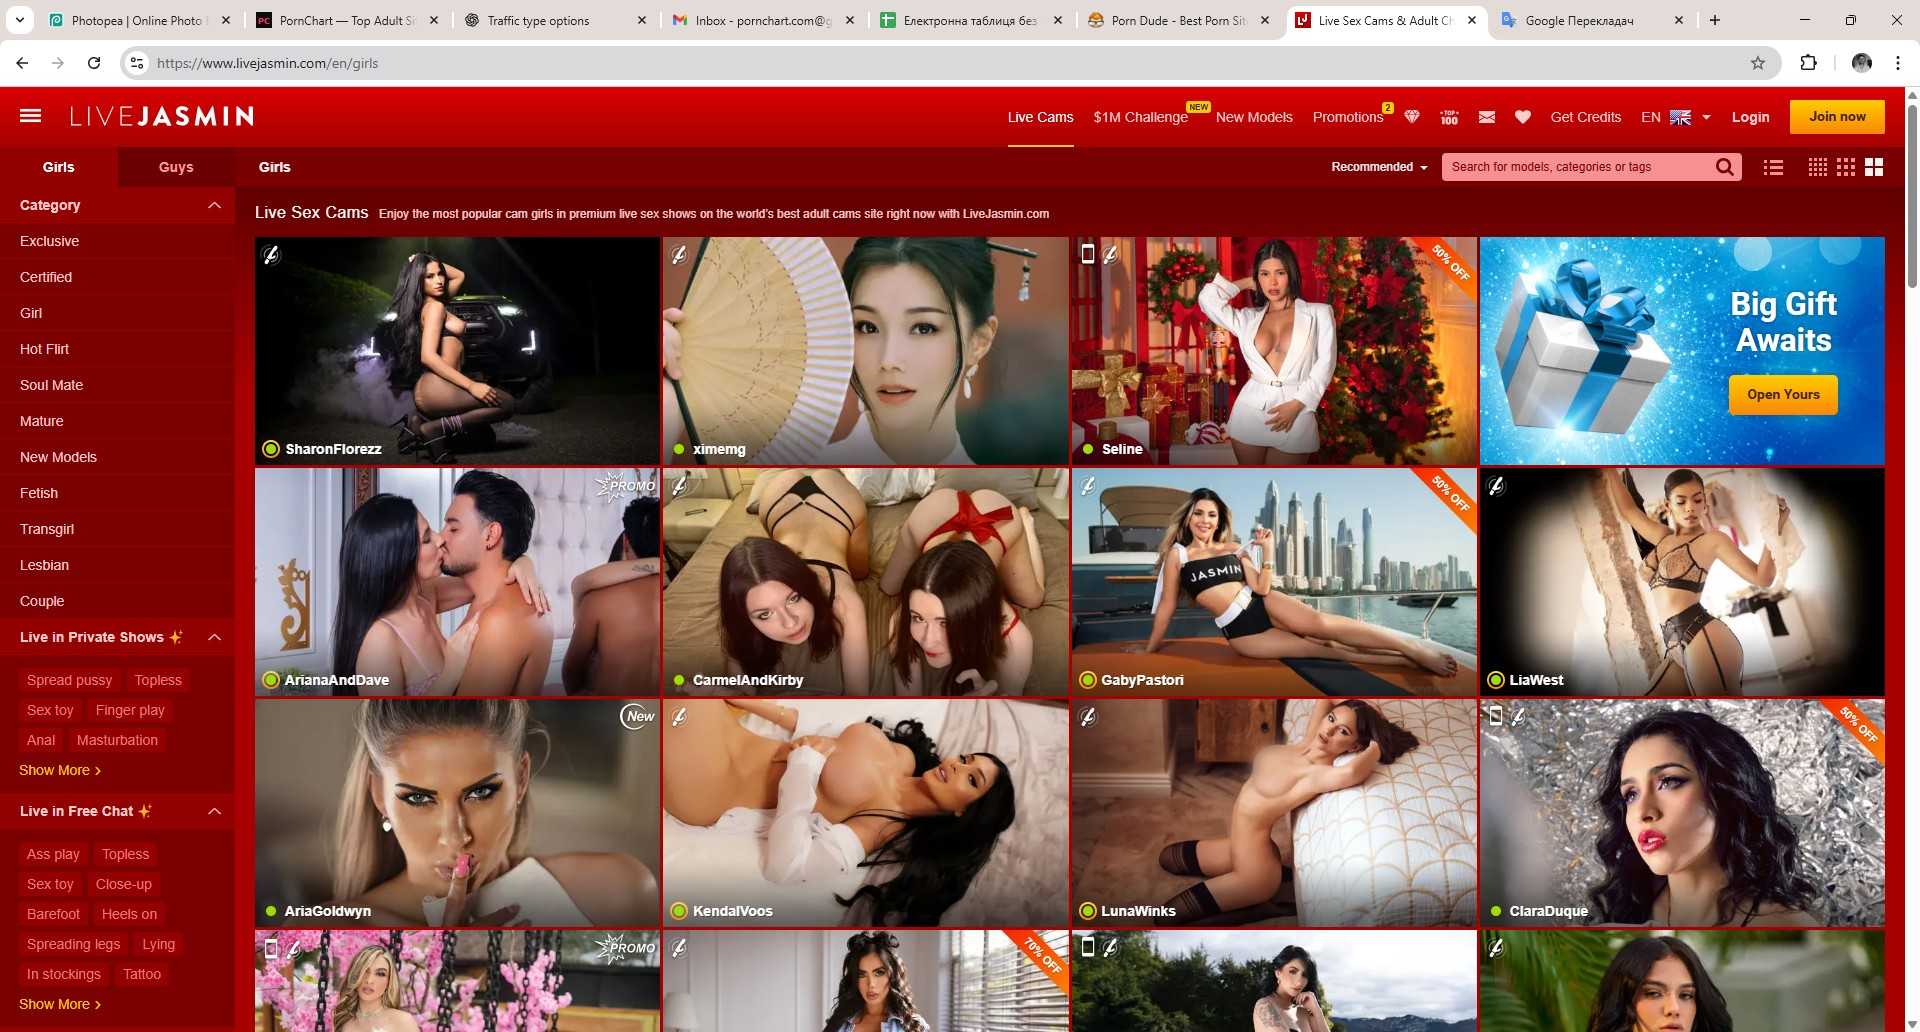
Task: Click the model search input field
Action: point(1580,167)
